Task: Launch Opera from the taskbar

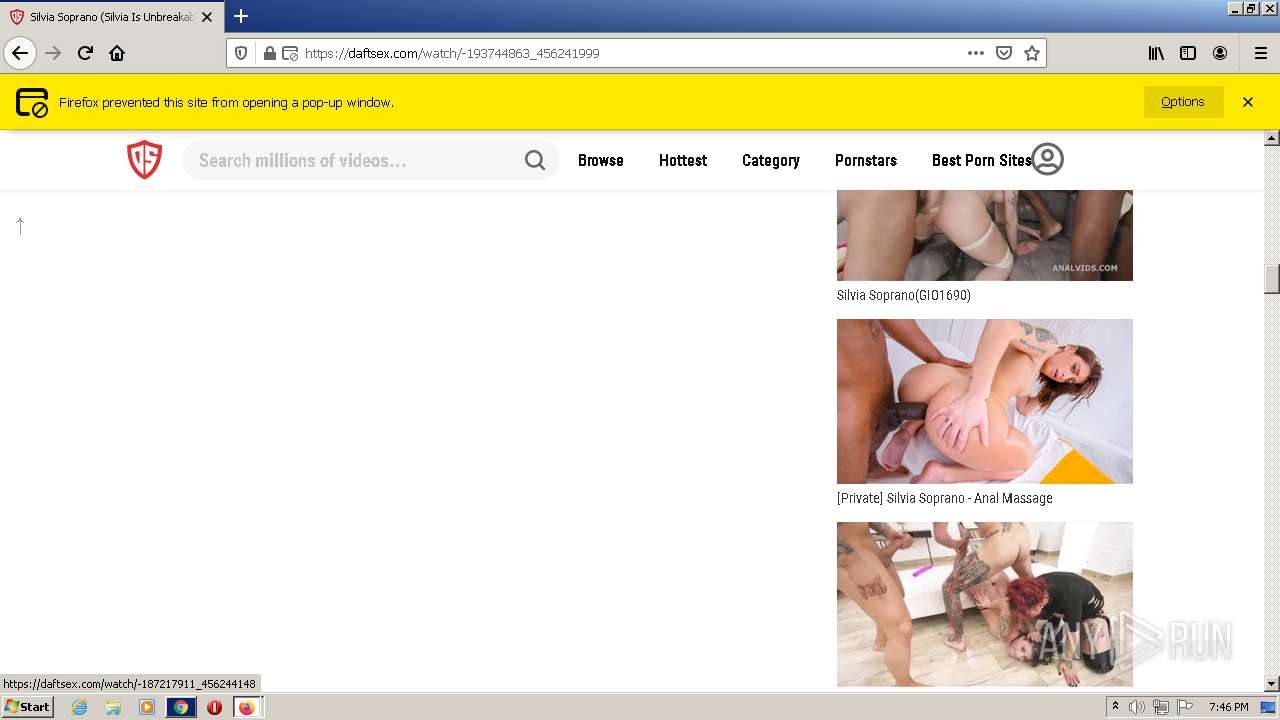Action: click(214, 707)
